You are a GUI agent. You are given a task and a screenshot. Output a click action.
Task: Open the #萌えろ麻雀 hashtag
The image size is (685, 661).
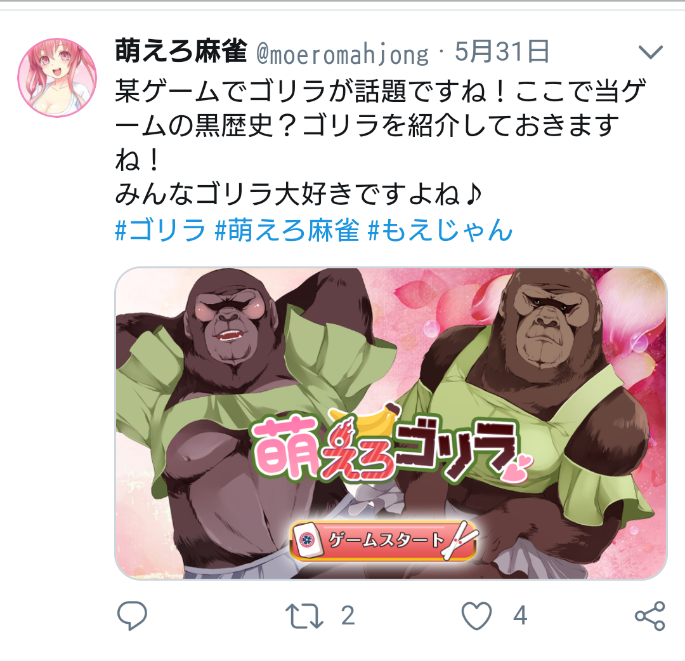287,230
